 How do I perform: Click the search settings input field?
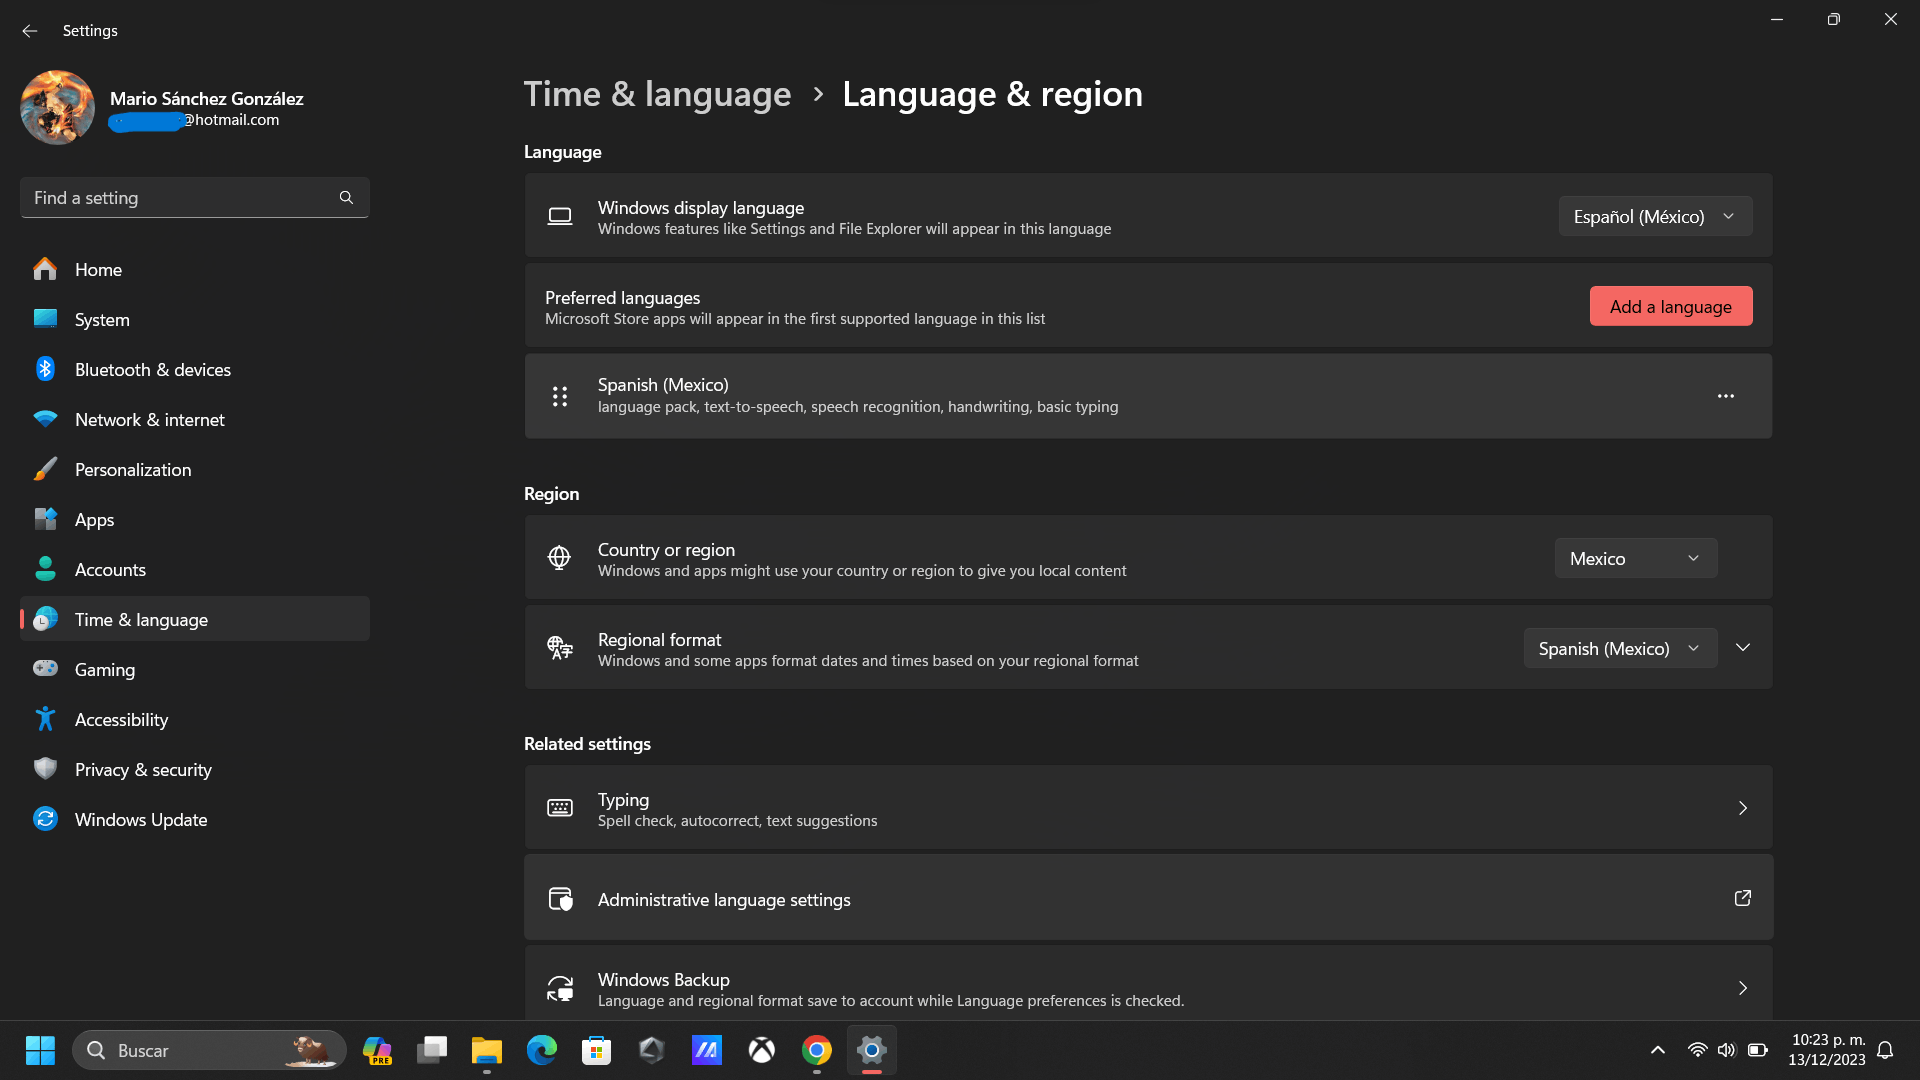(193, 199)
